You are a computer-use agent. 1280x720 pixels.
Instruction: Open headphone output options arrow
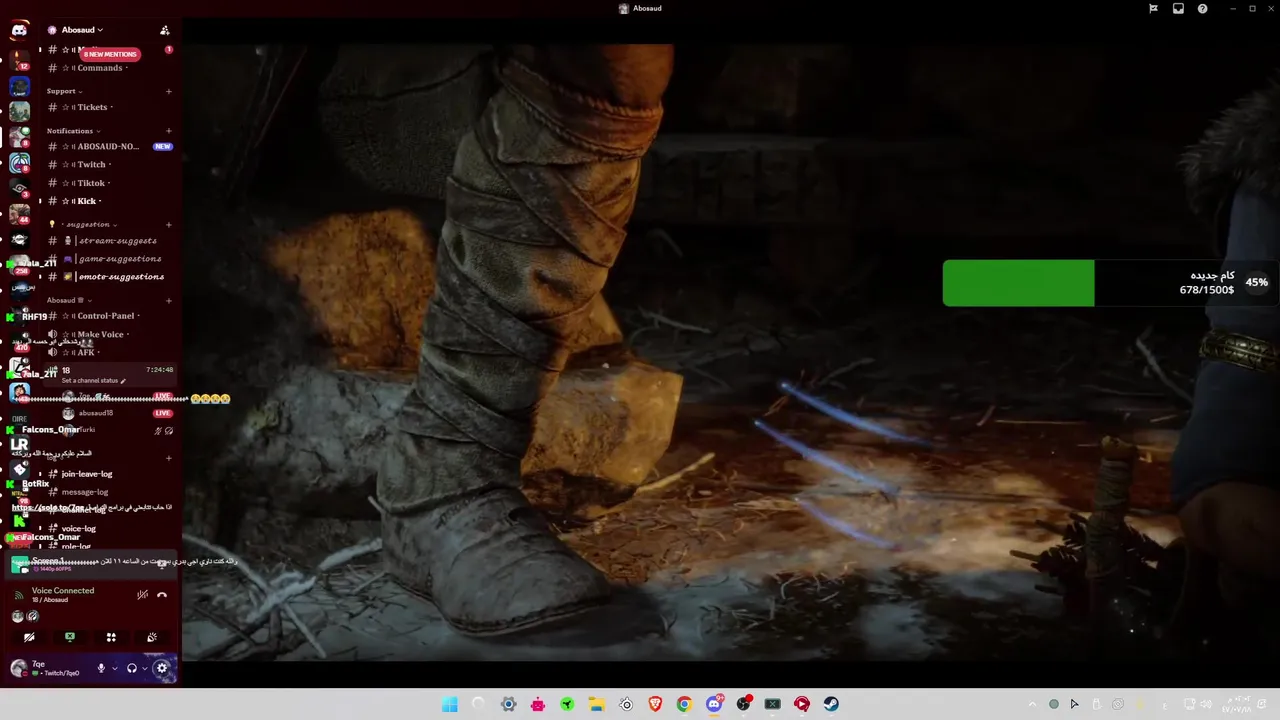click(x=145, y=668)
